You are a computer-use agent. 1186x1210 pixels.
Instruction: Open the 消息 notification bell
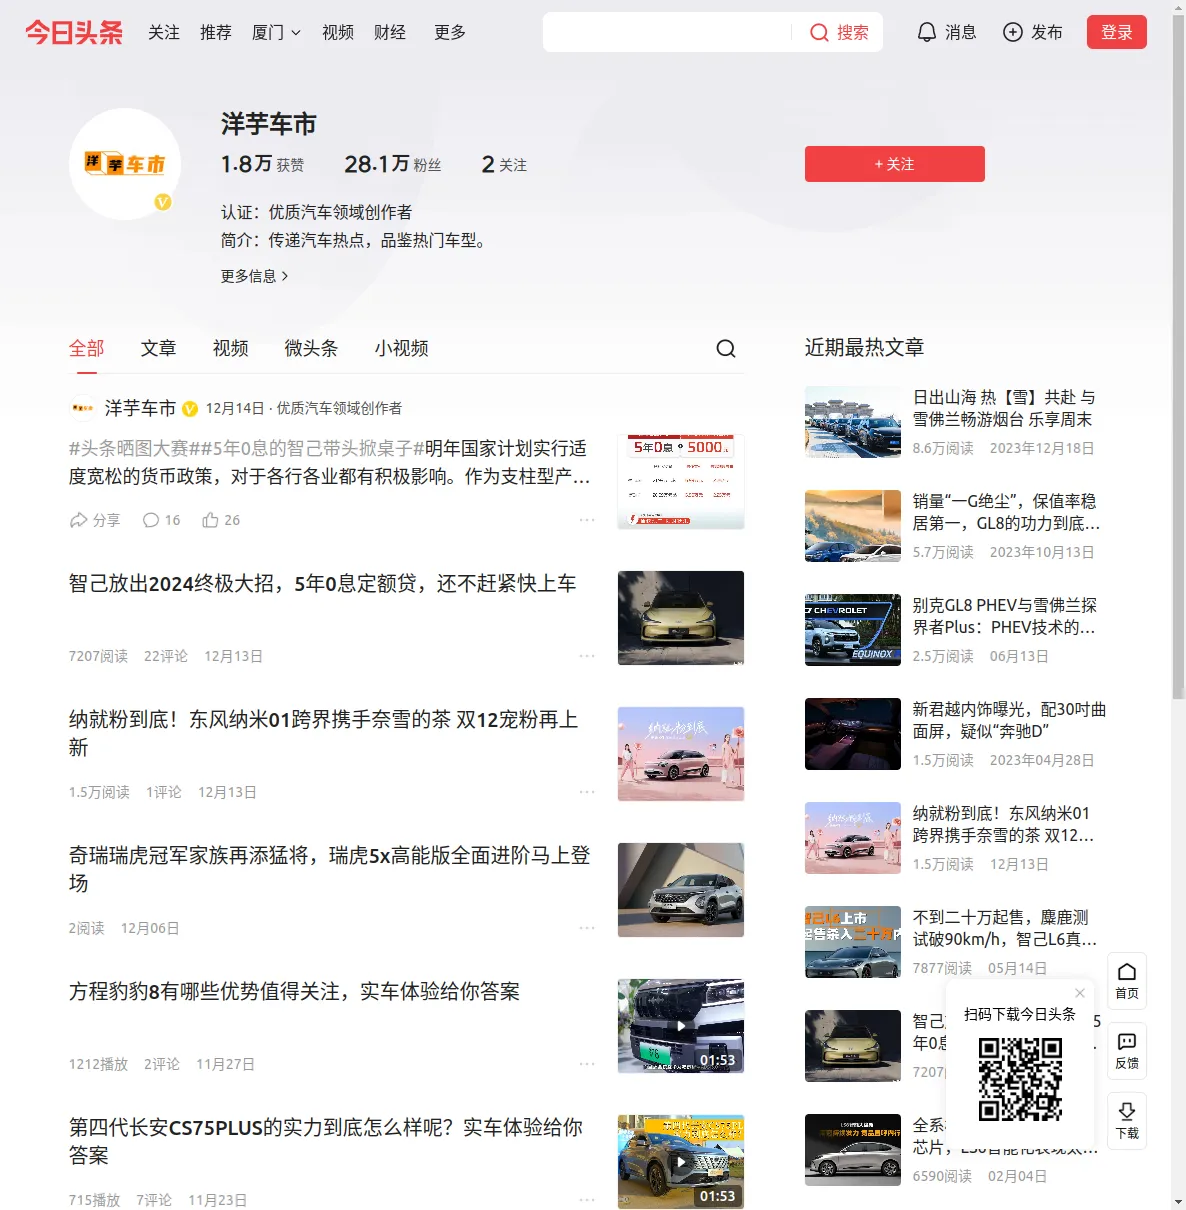pyautogui.click(x=927, y=33)
